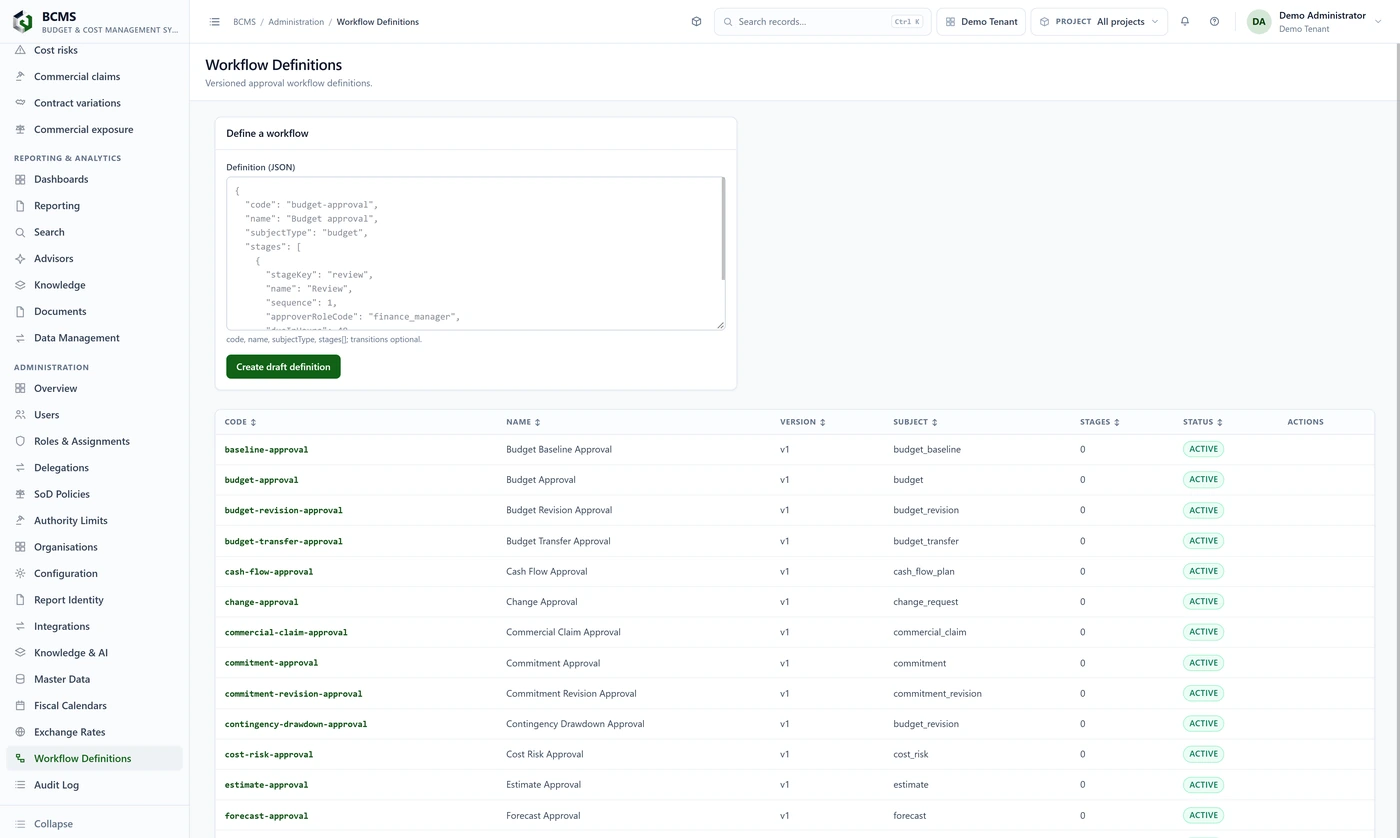Sort the table by the Code column
1400x838 pixels.
[x=241, y=422]
